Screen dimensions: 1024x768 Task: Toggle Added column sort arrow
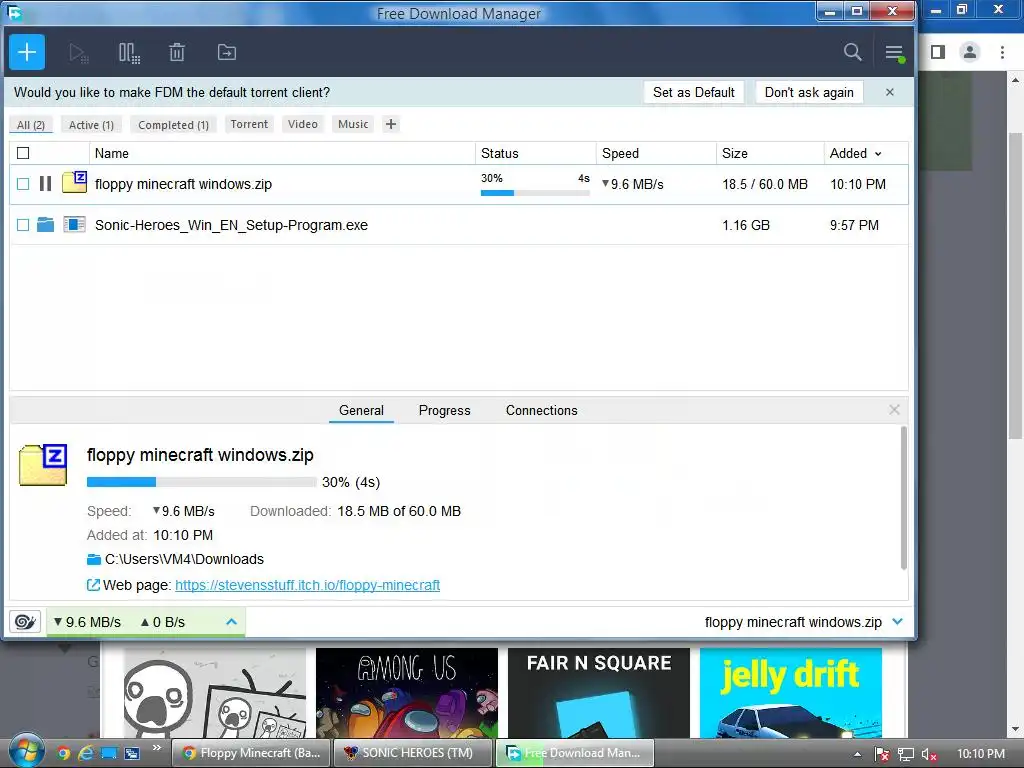(x=878, y=154)
